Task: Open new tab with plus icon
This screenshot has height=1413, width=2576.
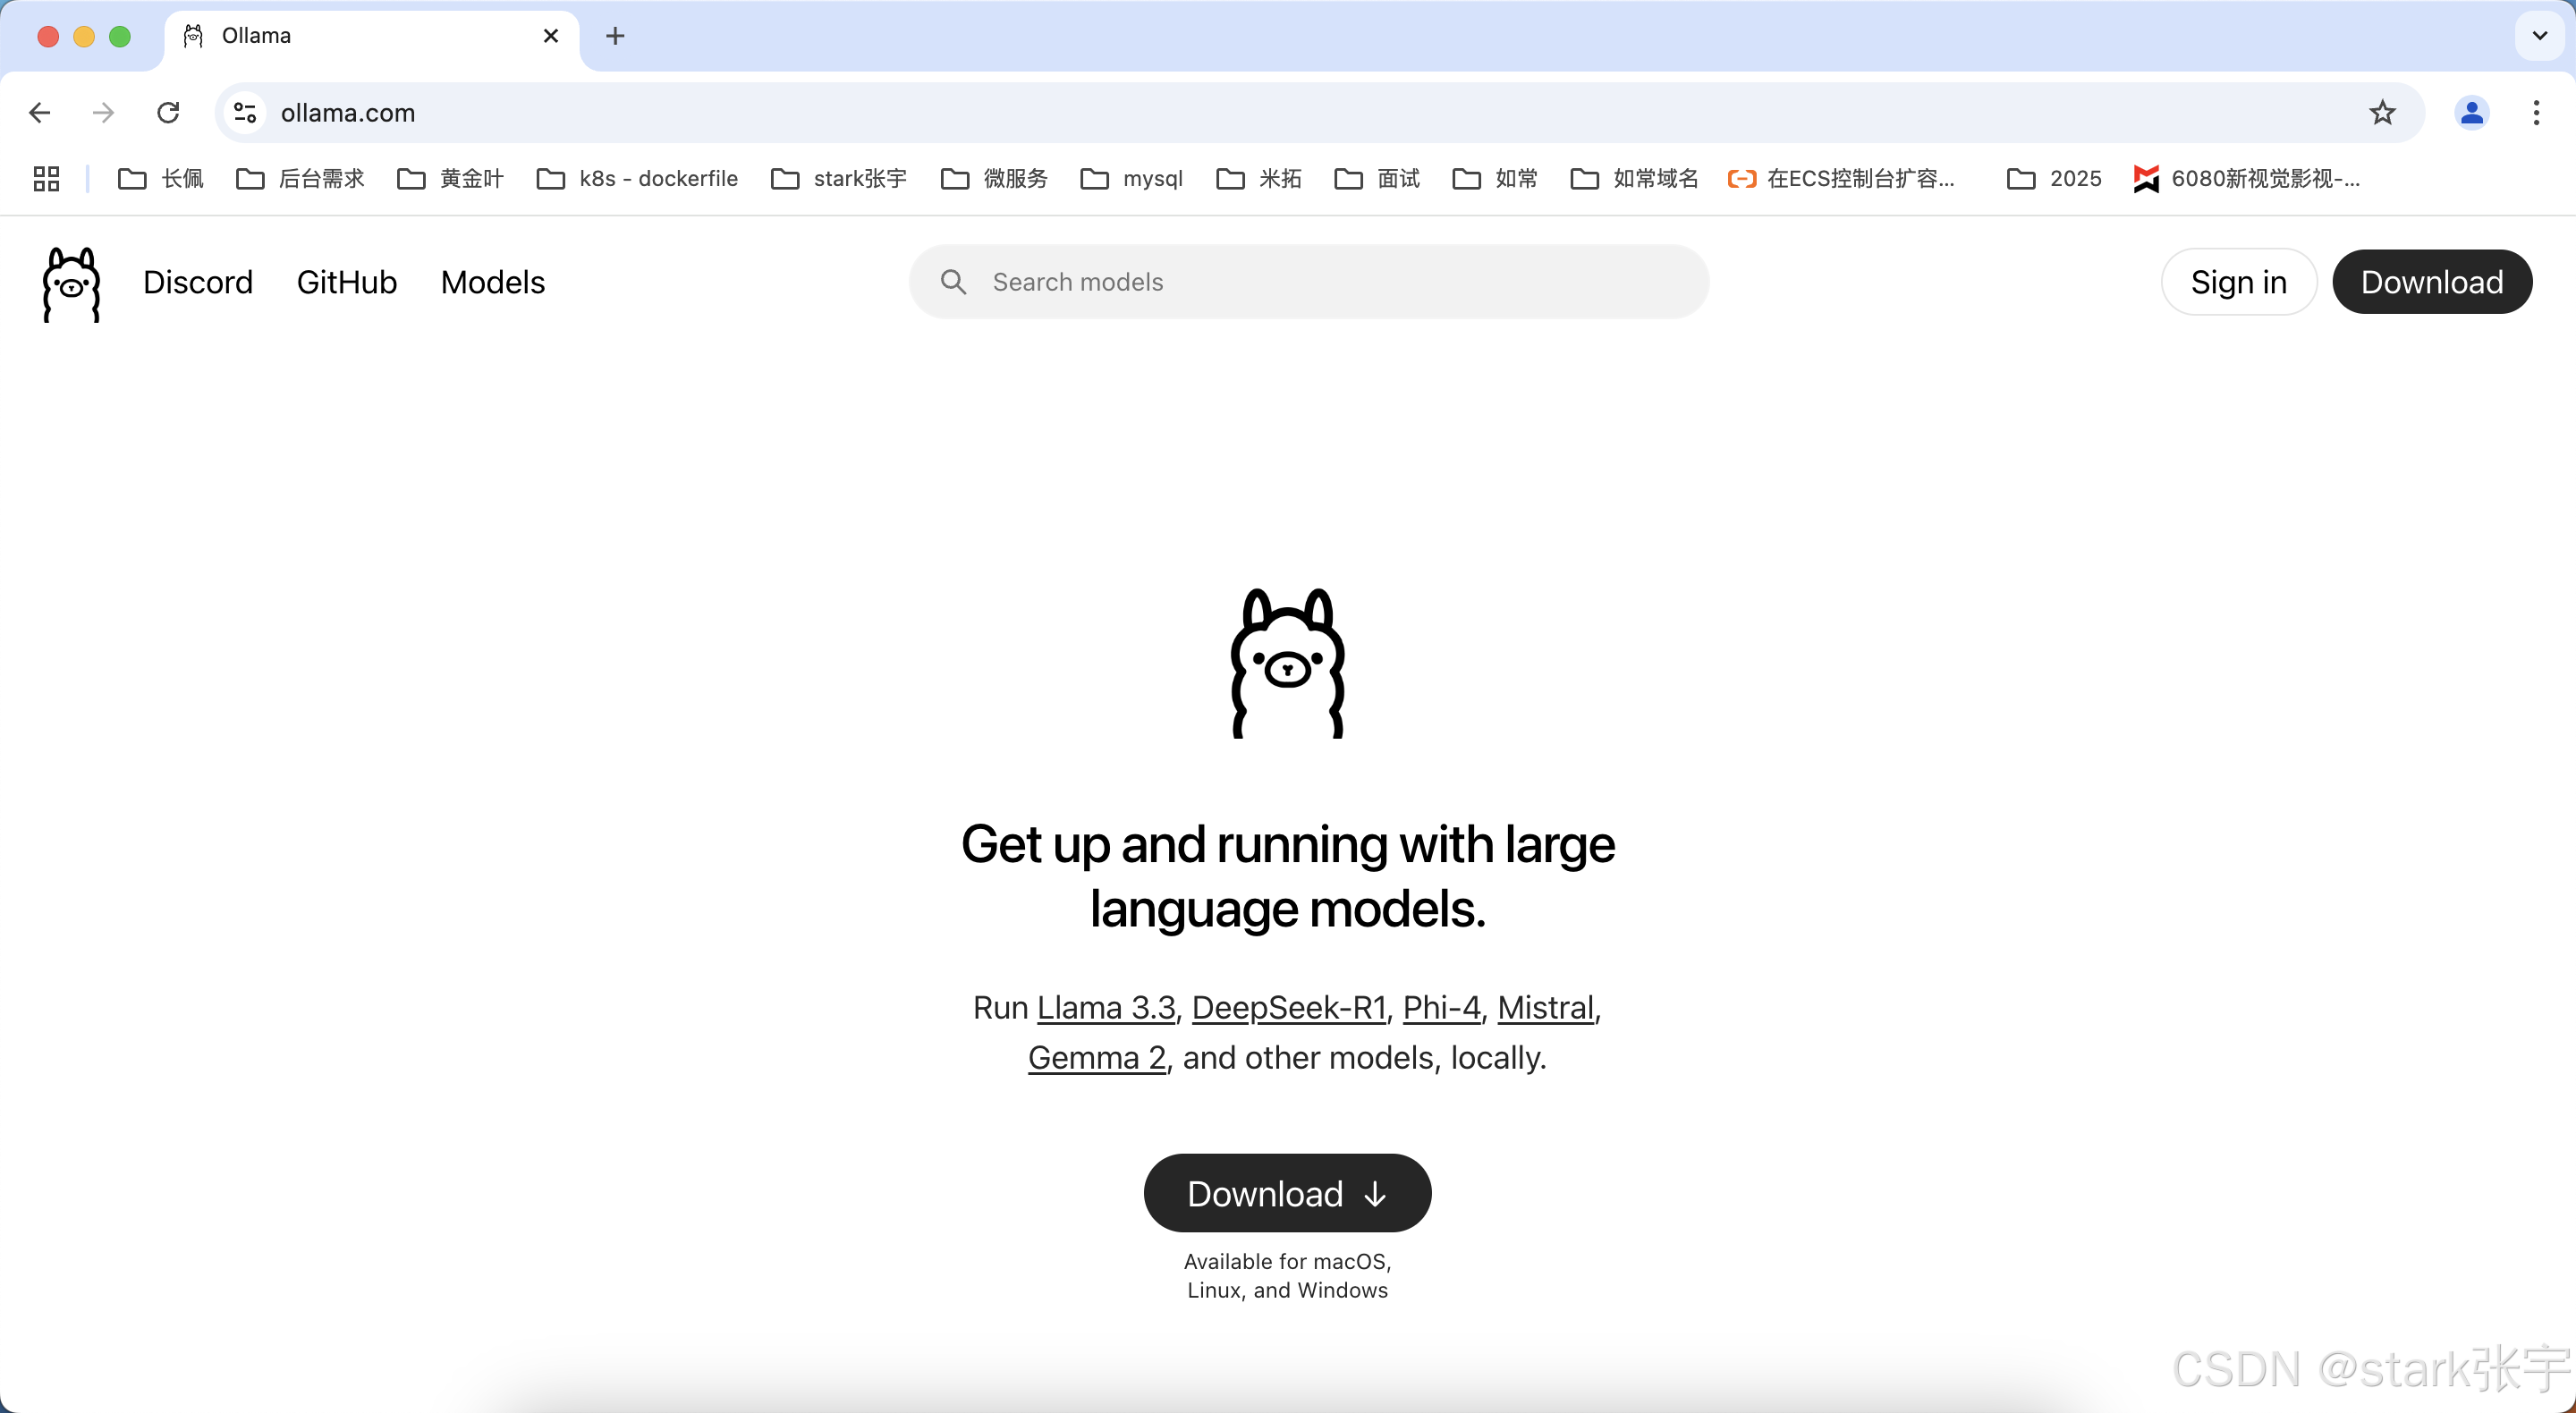Action: coord(615,37)
